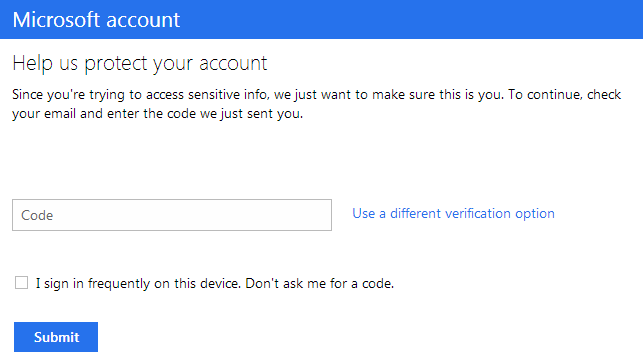This screenshot has height=364, width=643.
Task: Click the word 'account' in the page heading
Action: [x=233, y=64]
